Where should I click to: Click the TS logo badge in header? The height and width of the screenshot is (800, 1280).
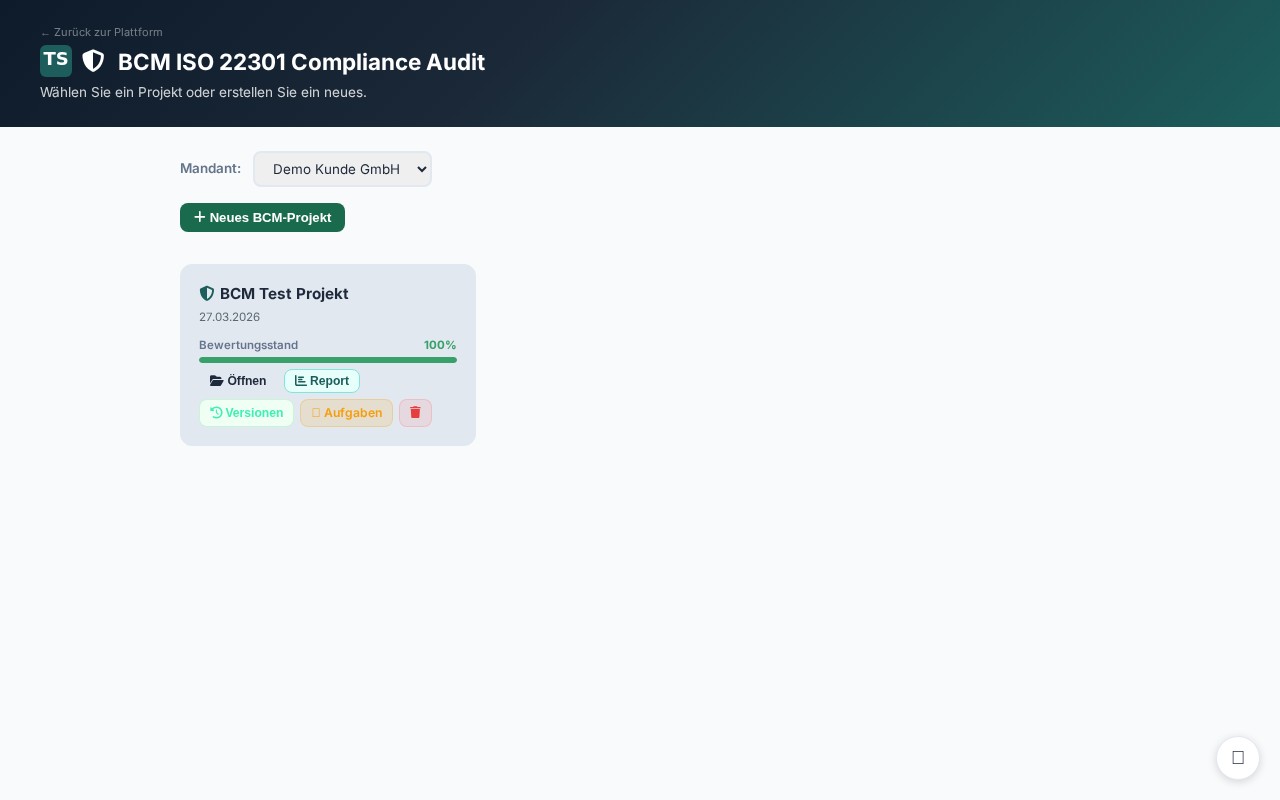(56, 61)
